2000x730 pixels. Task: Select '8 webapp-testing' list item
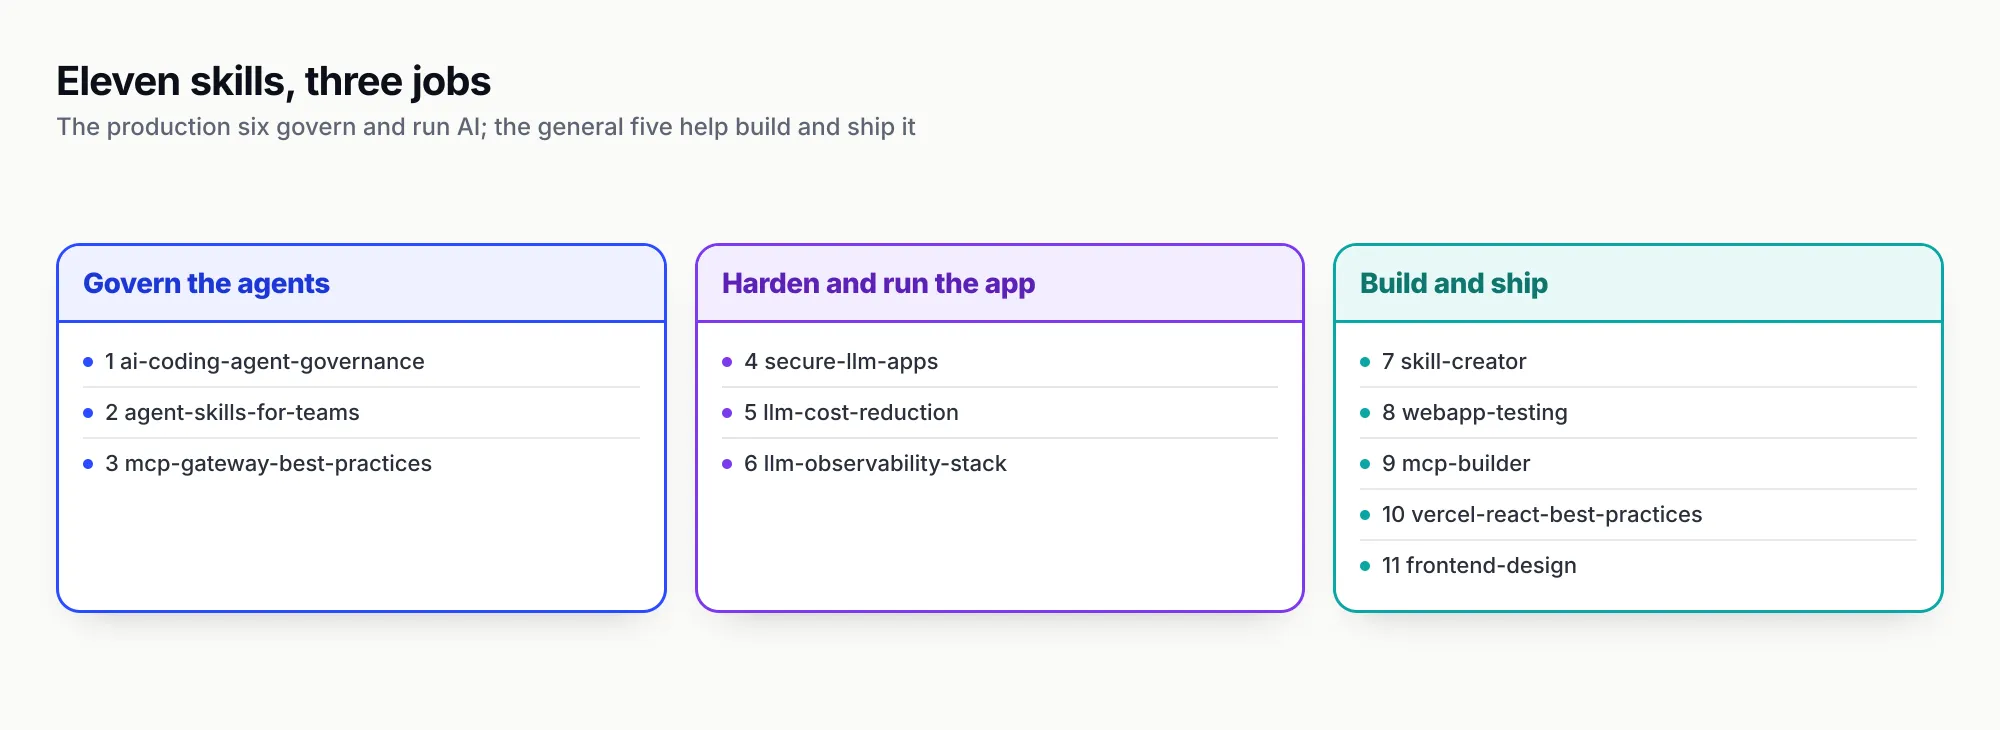coord(1638,413)
